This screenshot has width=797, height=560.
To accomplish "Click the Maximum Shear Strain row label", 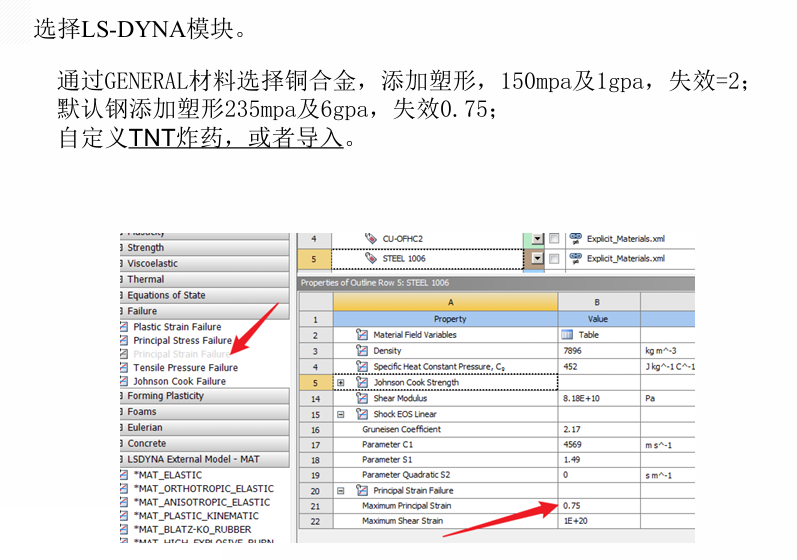I will tap(402, 521).
